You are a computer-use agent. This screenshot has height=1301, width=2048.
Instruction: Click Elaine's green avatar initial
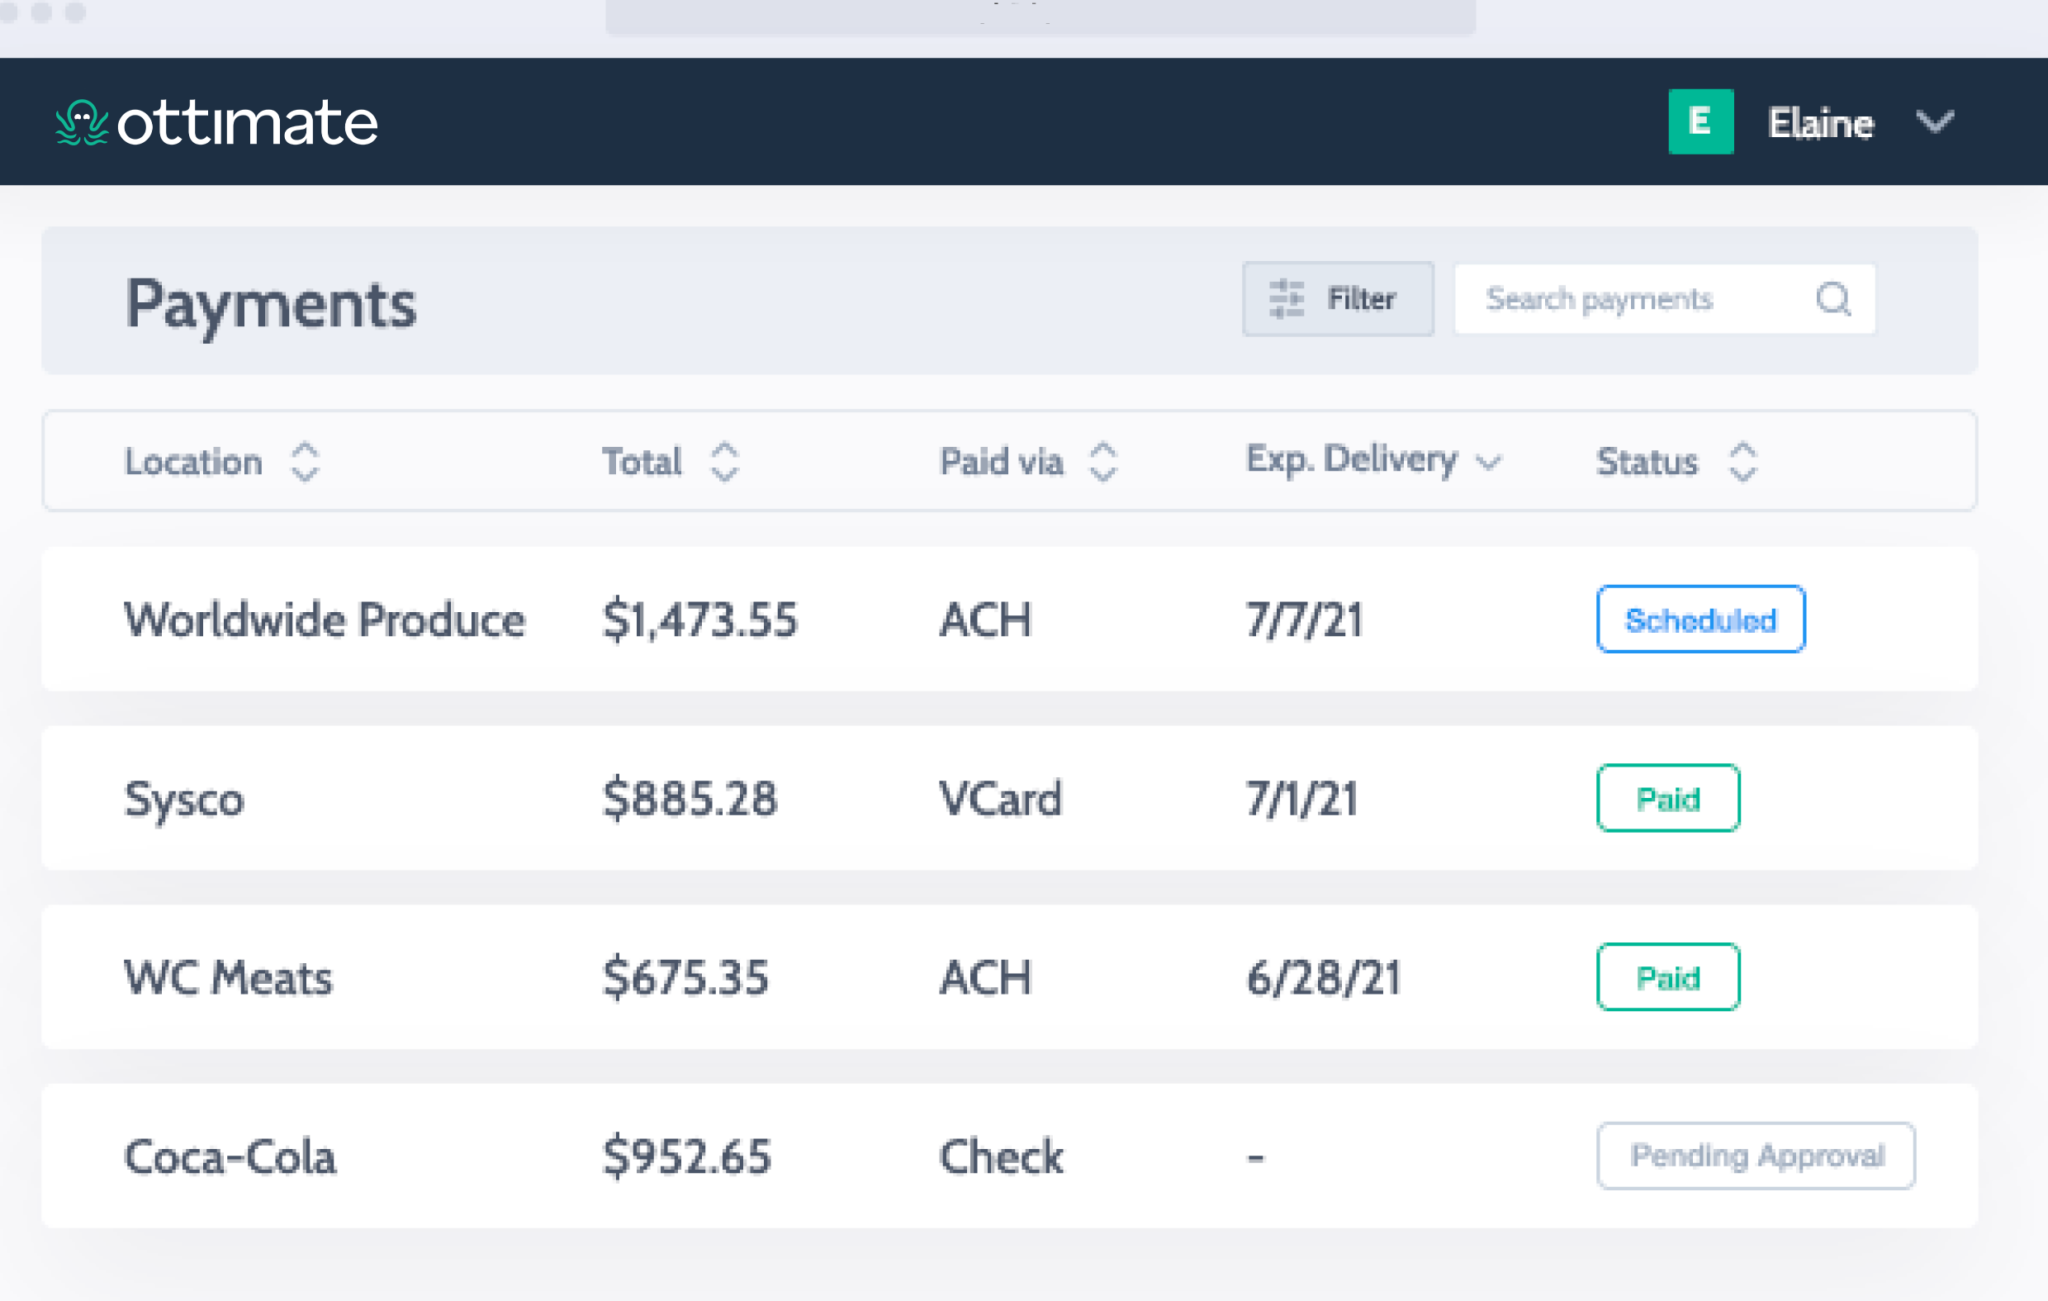coord(1701,122)
